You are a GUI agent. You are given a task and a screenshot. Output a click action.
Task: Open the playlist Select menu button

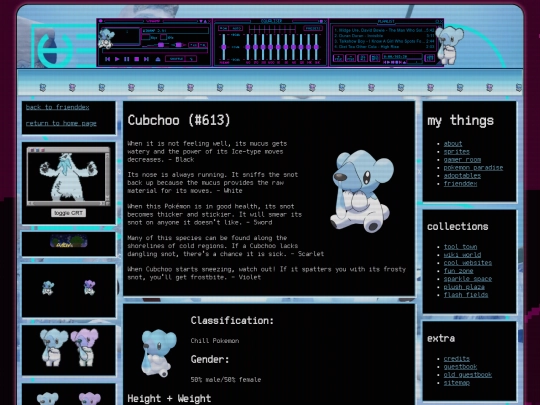pyautogui.click(x=363, y=58)
